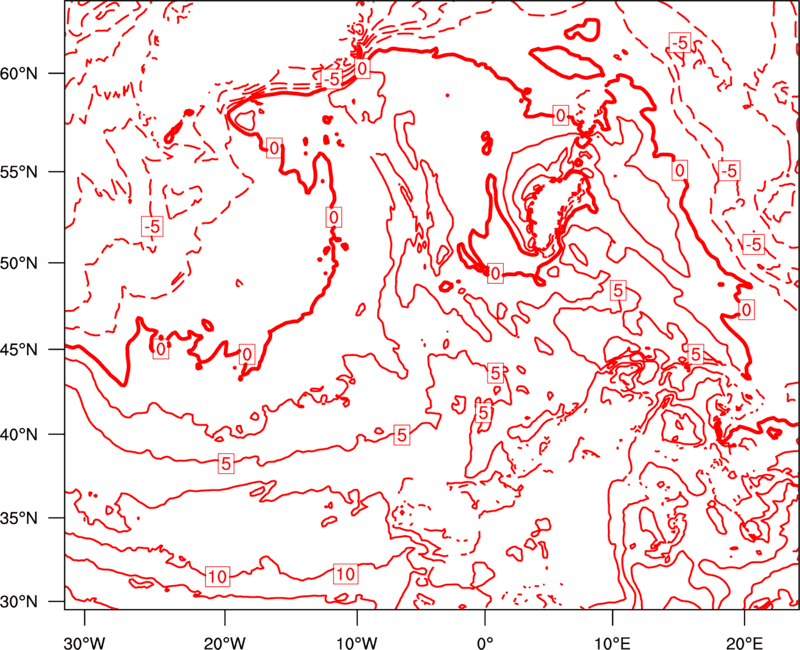The height and width of the screenshot is (650, 800).
Task: Click the 10°W longitude axis label
Action: pos(357,642)
